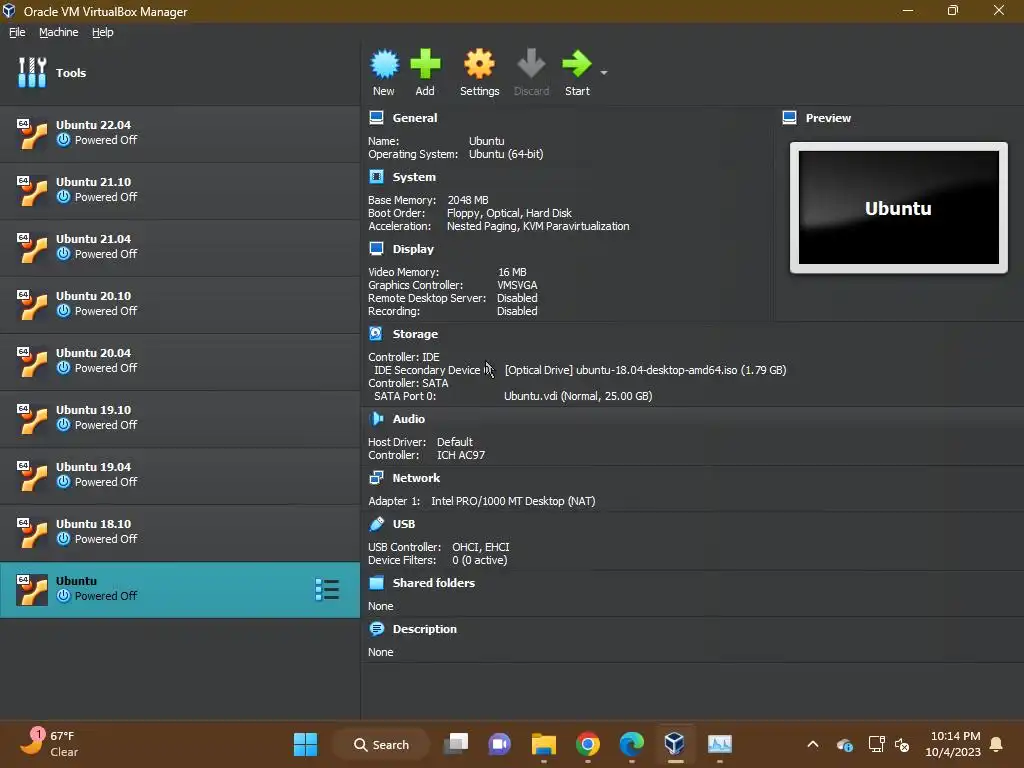Open the Windows Start menu
The height and width of the screenshot is (768, 1024).
(x=305, y=744)
